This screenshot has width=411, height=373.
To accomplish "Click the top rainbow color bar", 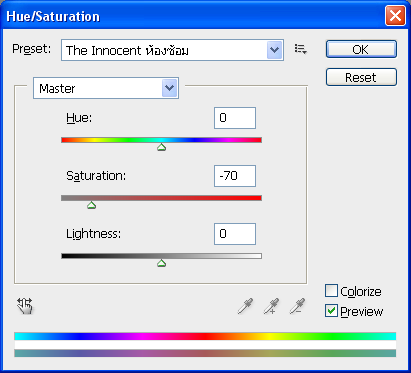I will click(x=205, y=336).
